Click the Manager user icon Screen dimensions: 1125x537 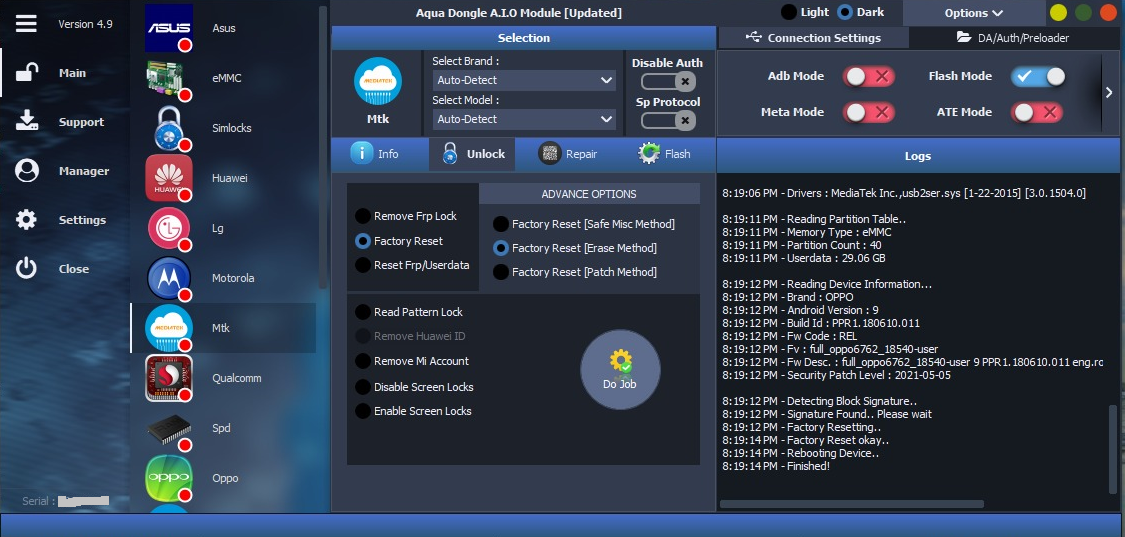(x=27, y=171)
